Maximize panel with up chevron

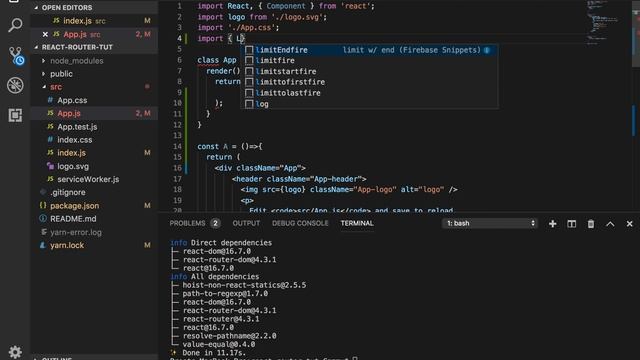610,224
